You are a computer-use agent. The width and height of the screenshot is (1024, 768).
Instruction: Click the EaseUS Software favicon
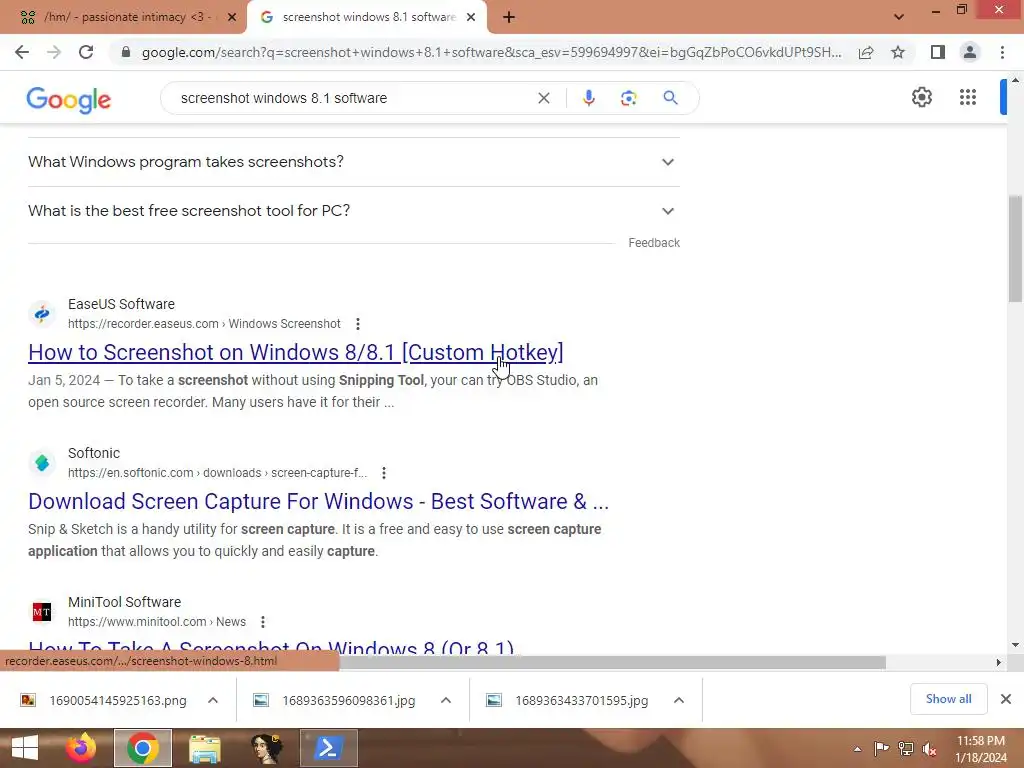coord(42,314)
